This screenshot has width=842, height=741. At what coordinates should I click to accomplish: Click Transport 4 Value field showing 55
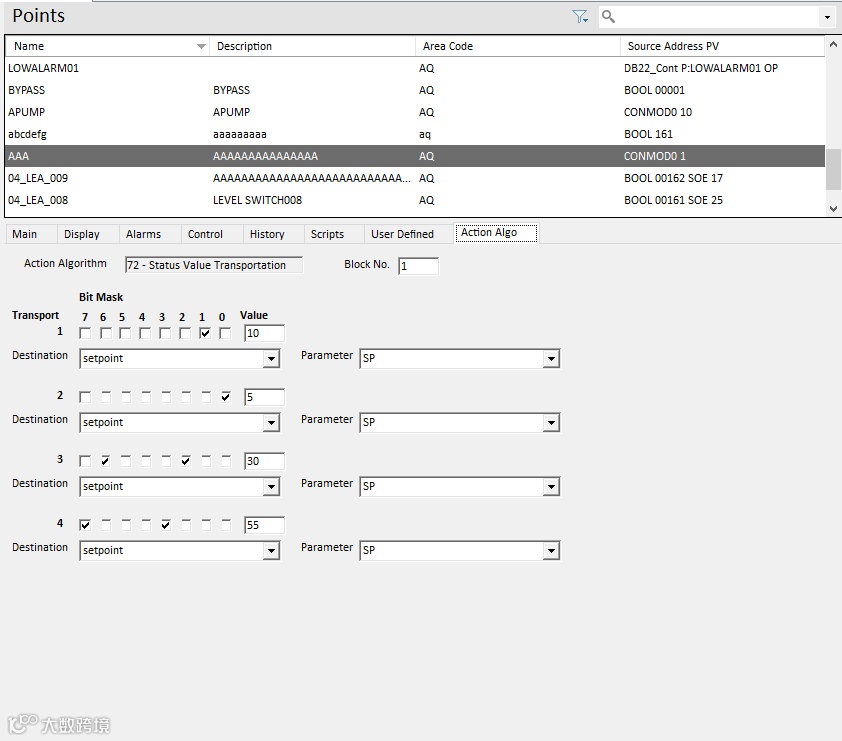click(264, 525)
